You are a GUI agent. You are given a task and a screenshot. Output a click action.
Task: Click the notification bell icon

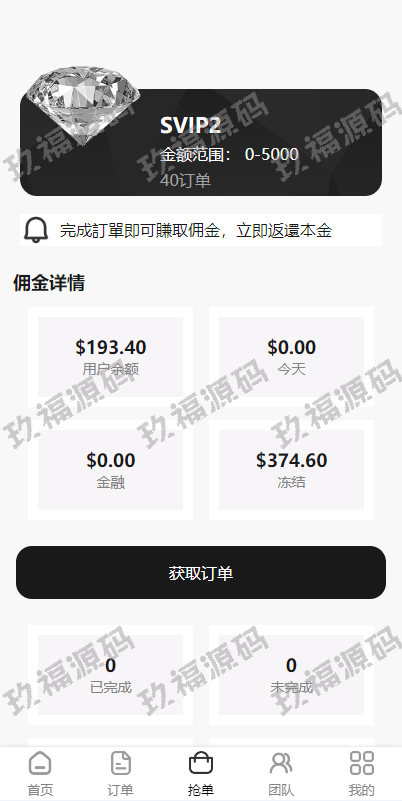pos(36,230)
